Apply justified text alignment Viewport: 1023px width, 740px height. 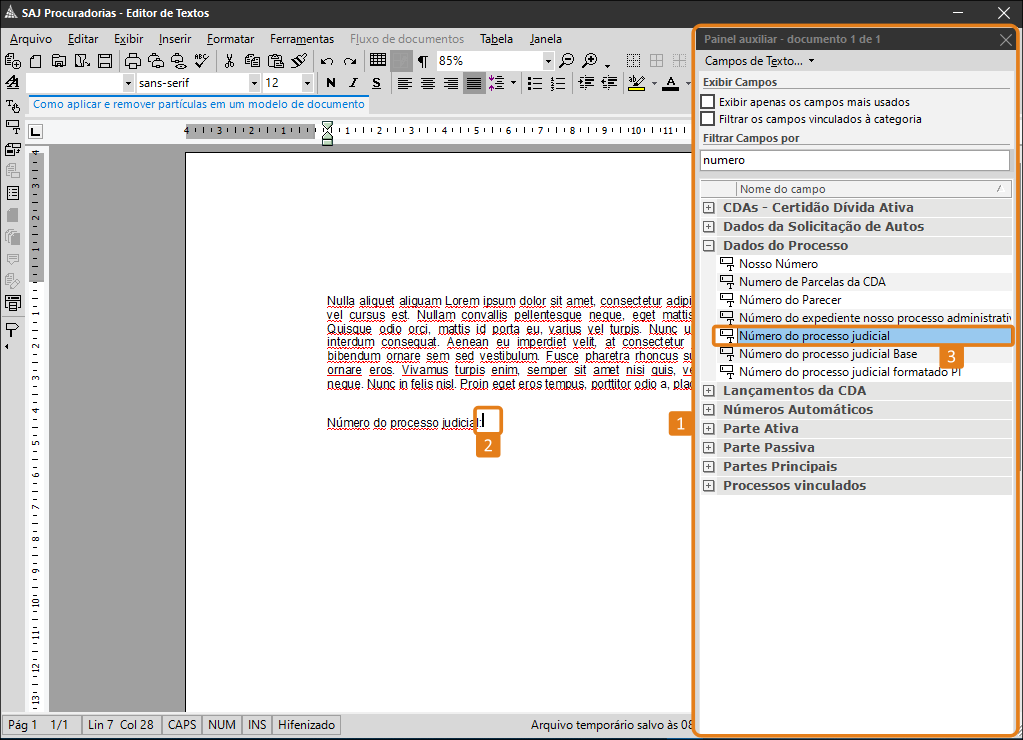click(x=474, y=83)
